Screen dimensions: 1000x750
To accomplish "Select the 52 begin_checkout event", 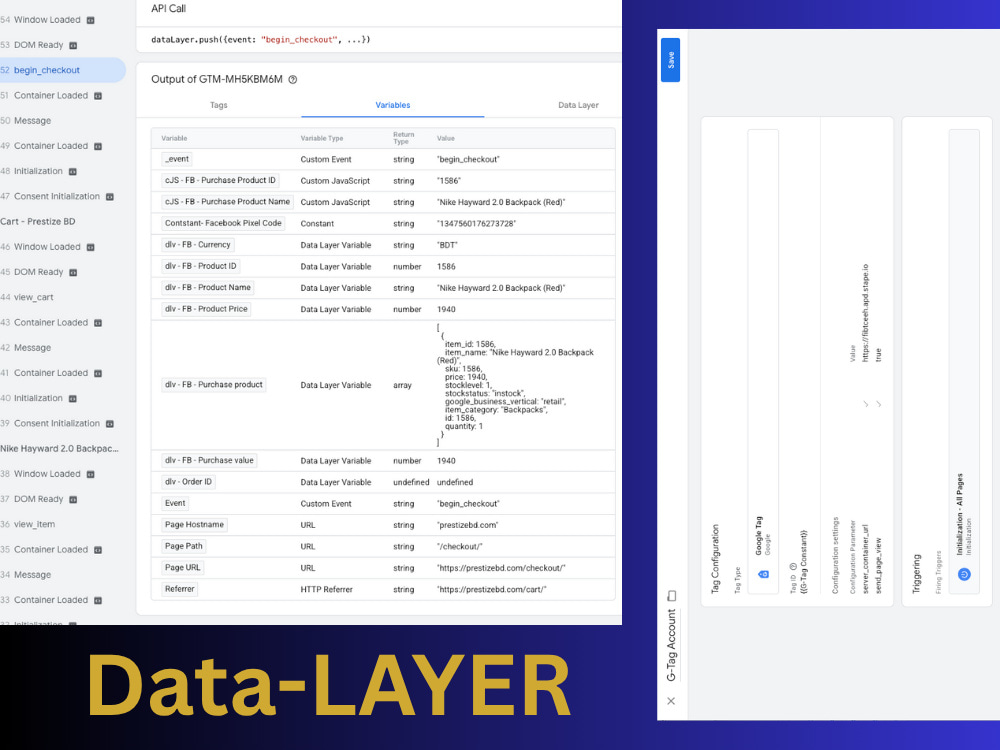I will point(62,70).
